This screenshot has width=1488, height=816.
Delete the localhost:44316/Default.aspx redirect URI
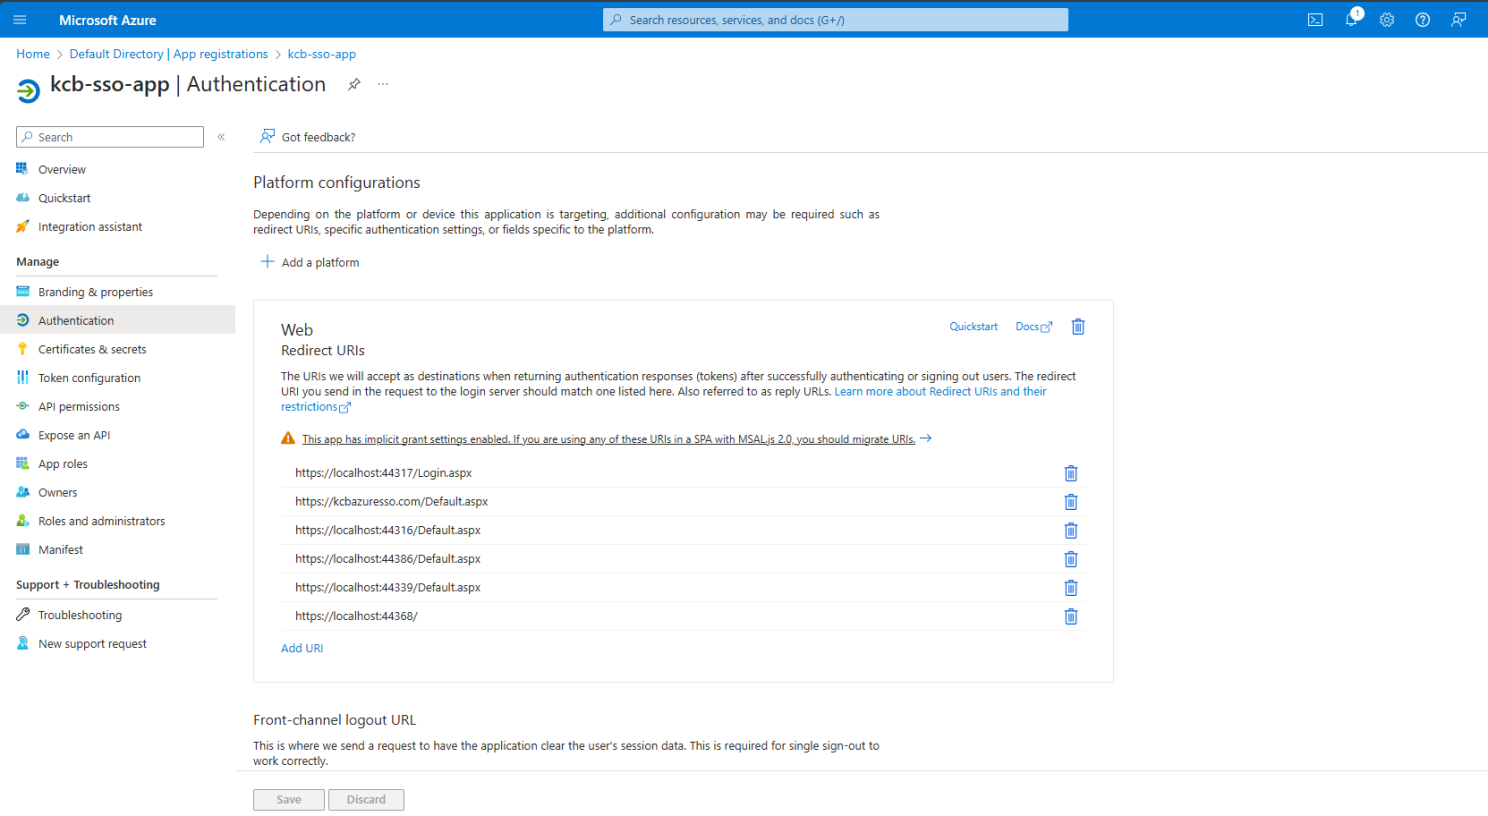(1071, 531)
